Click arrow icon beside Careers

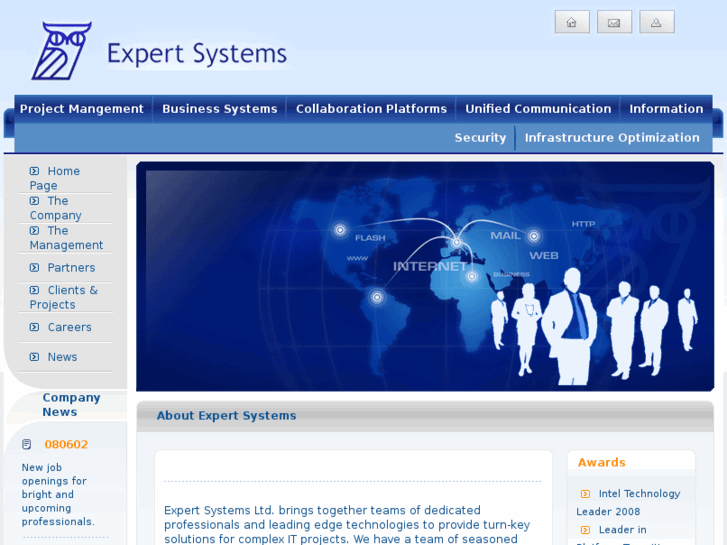[34, 327]
